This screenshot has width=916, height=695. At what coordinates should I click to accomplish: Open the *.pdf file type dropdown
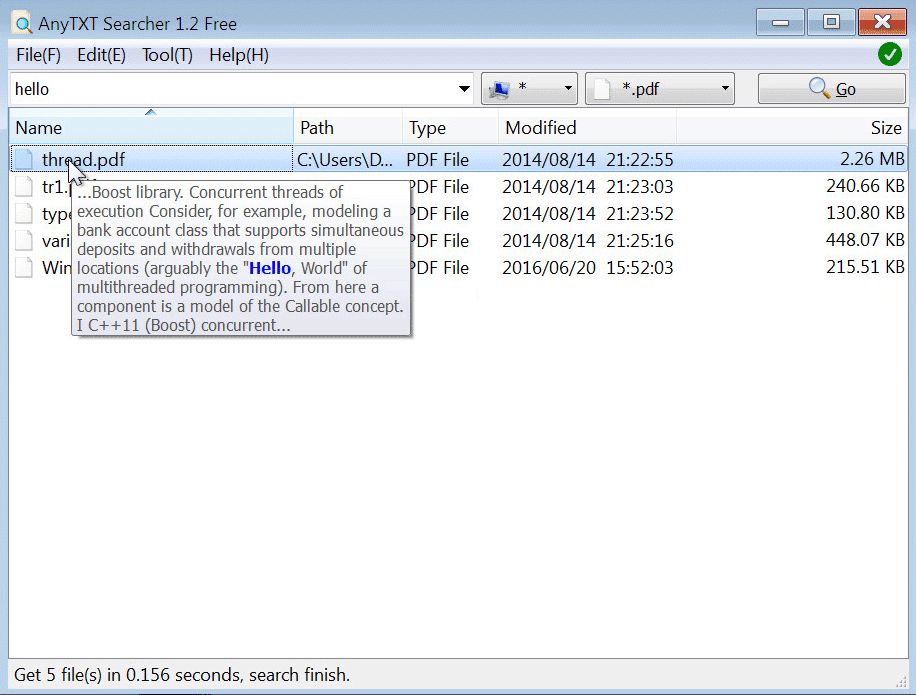(660, 89)
